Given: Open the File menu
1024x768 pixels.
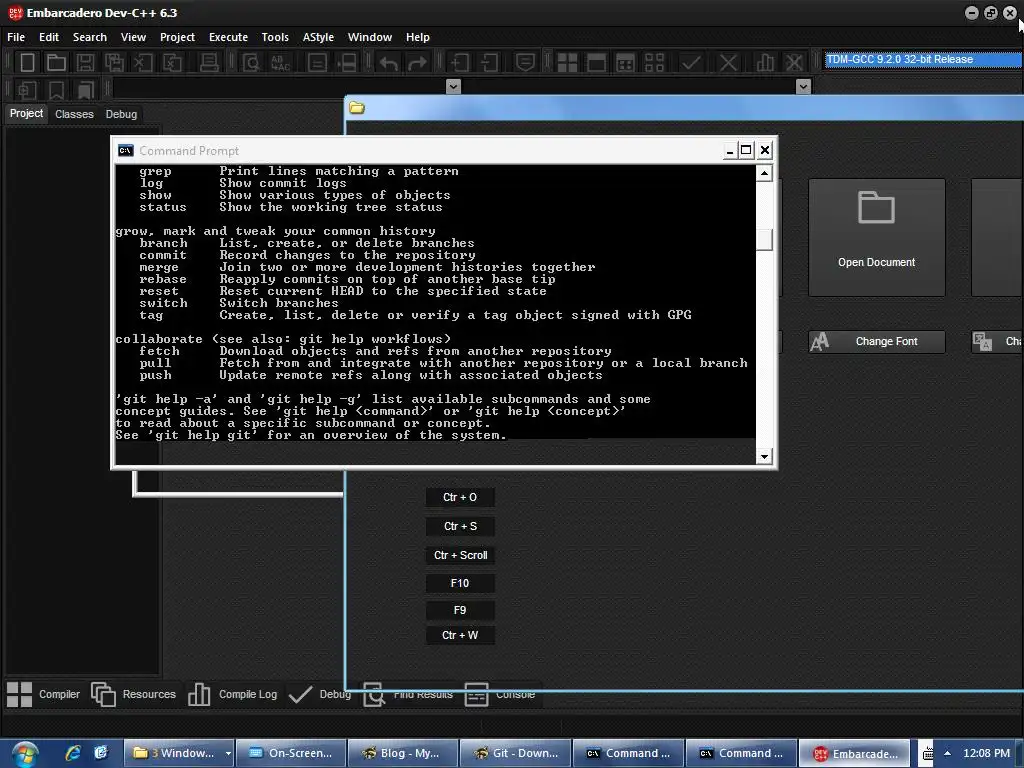Looking at the screenshot, I should (x=16, y=37).
